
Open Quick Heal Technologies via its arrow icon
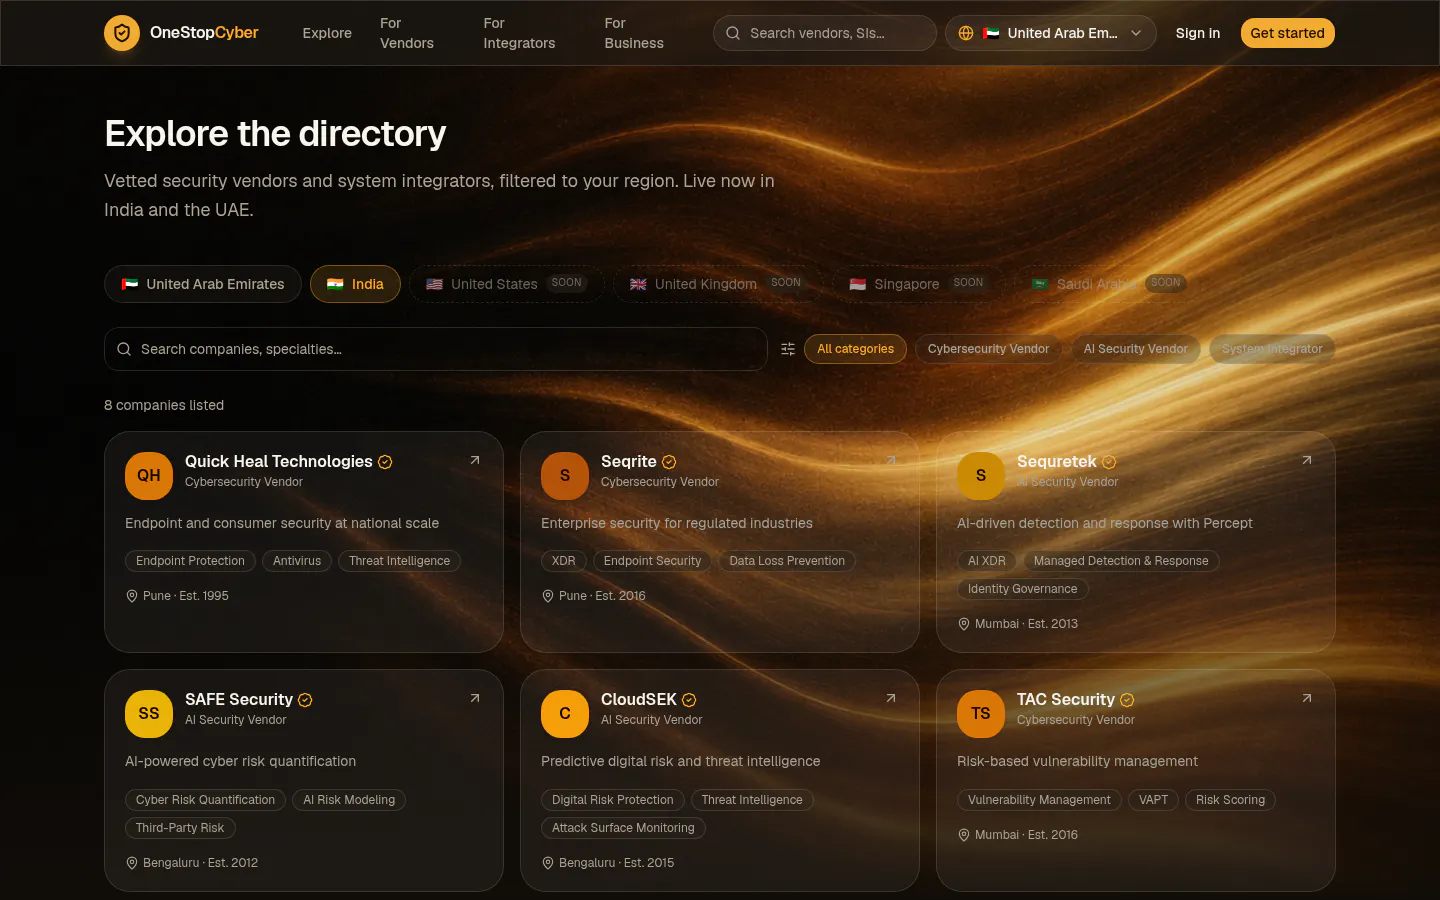tap(475, 460)
